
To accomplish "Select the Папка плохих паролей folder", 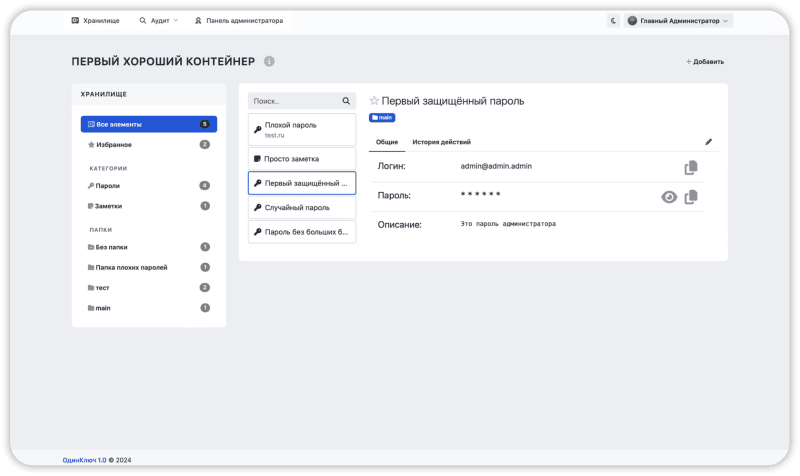I will tap(131, 267).
